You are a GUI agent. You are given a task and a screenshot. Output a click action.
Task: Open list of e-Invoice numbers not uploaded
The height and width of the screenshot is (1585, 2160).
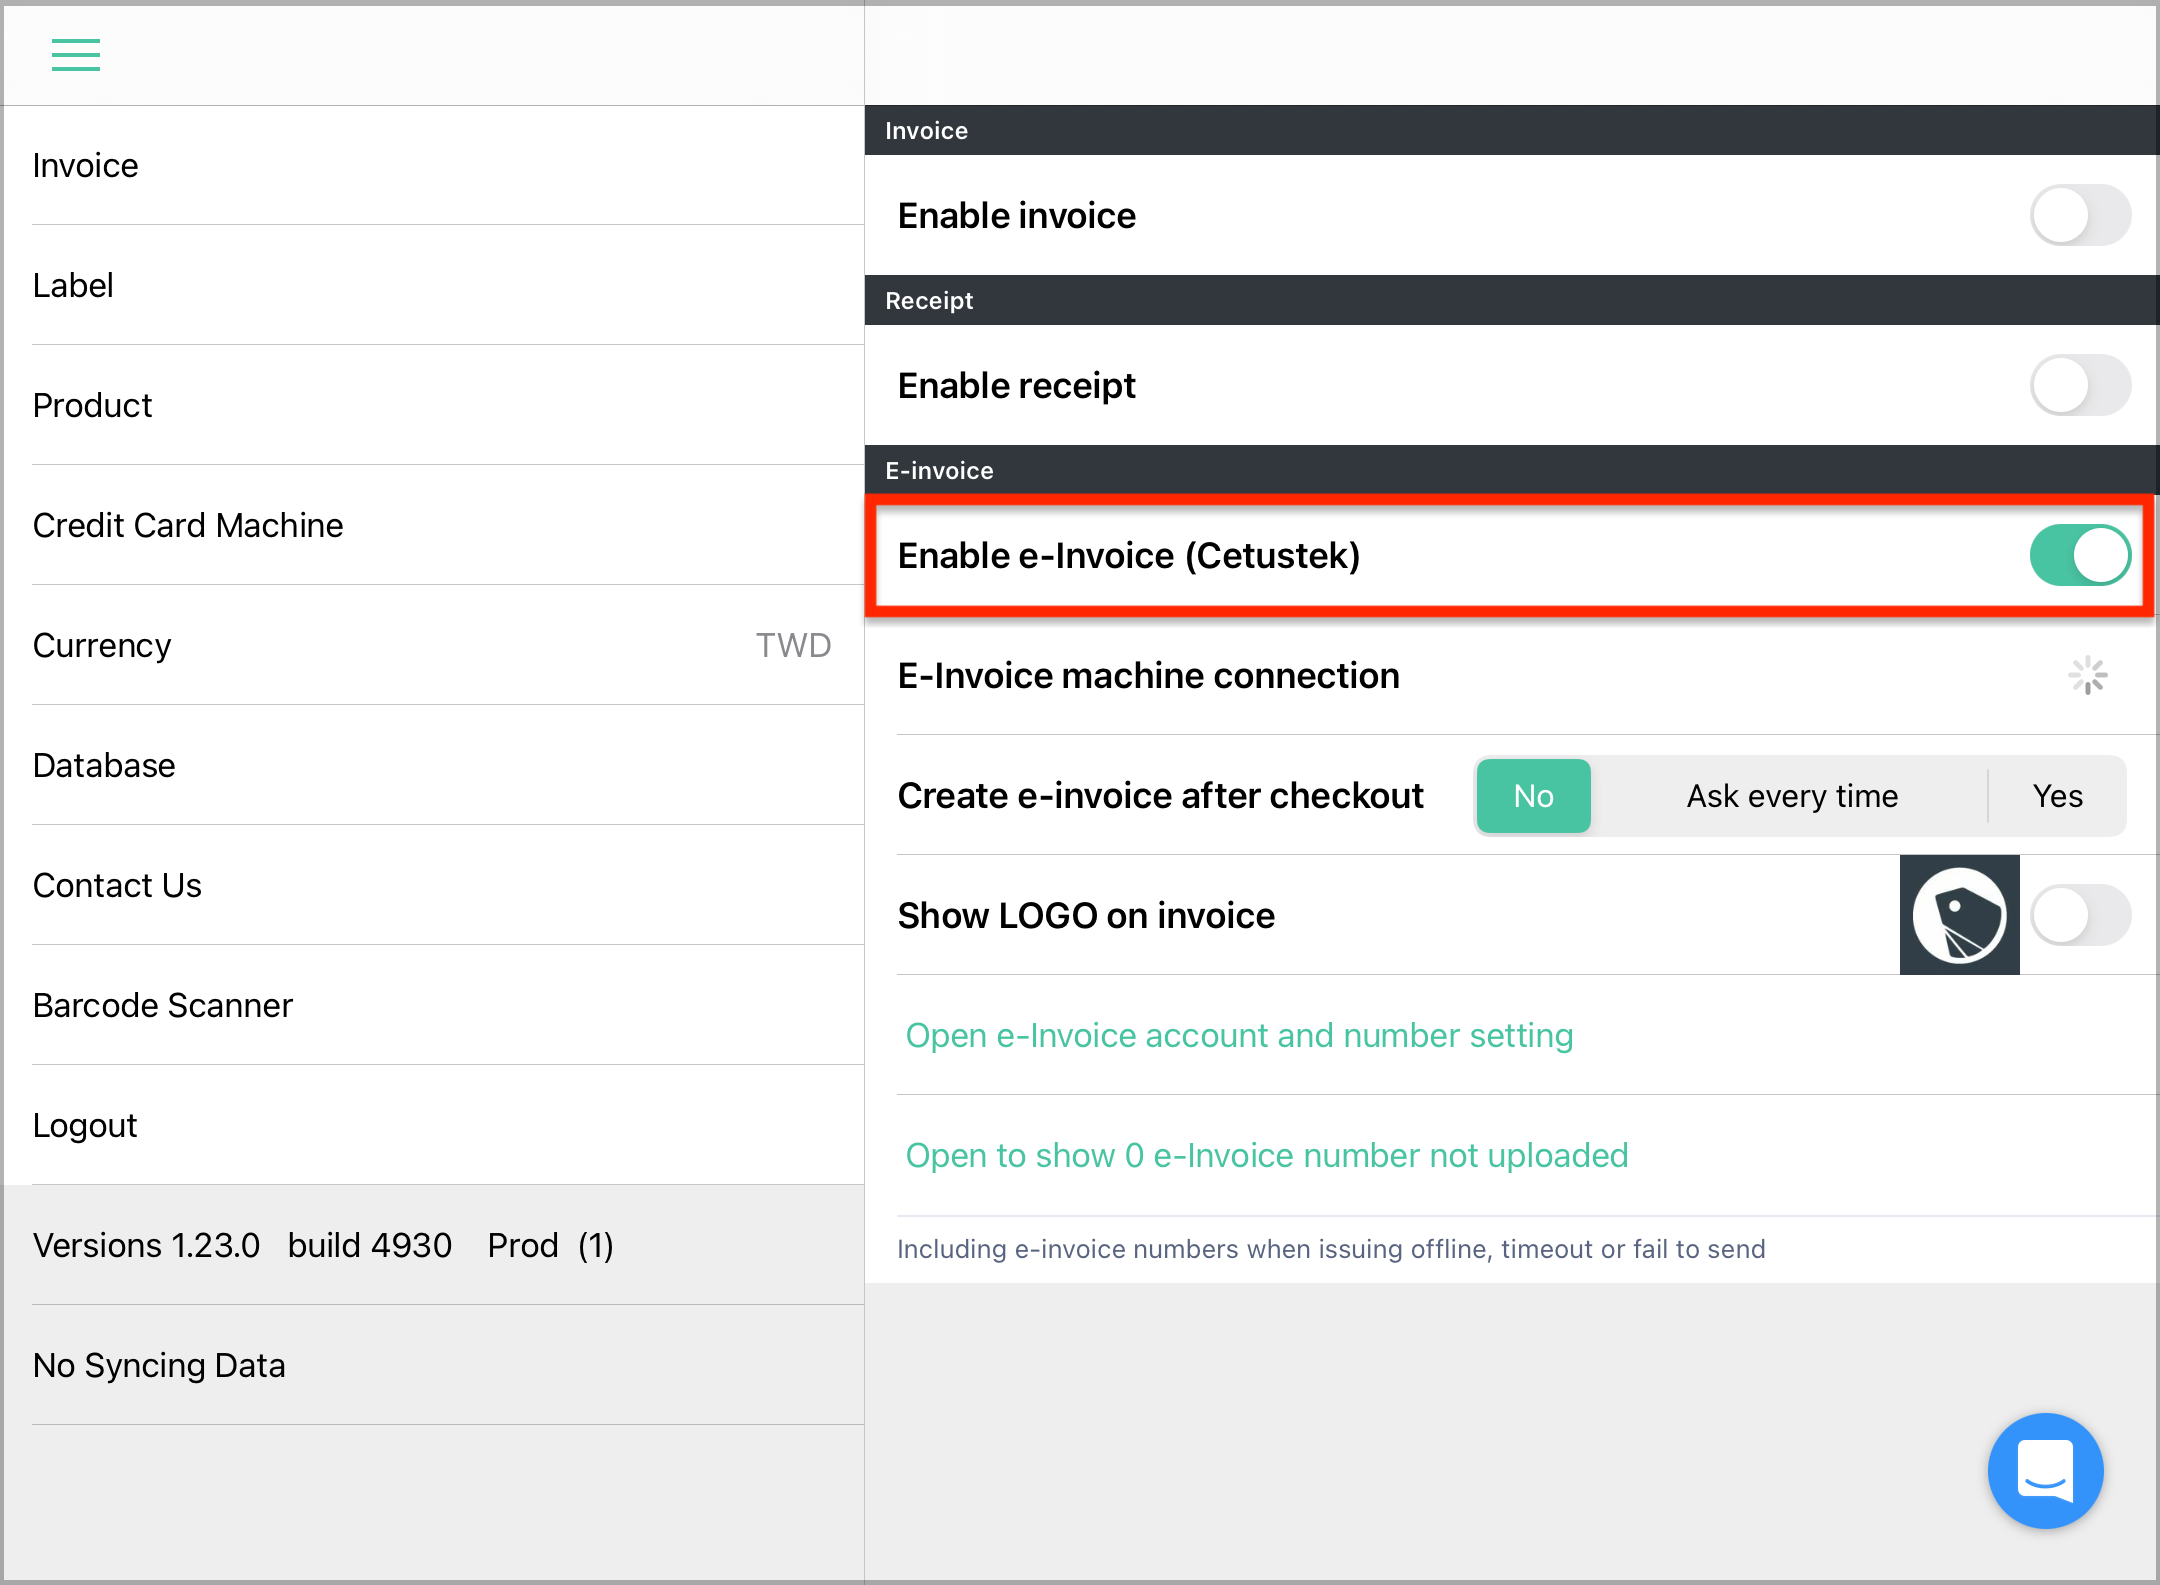(1267, 1155)
